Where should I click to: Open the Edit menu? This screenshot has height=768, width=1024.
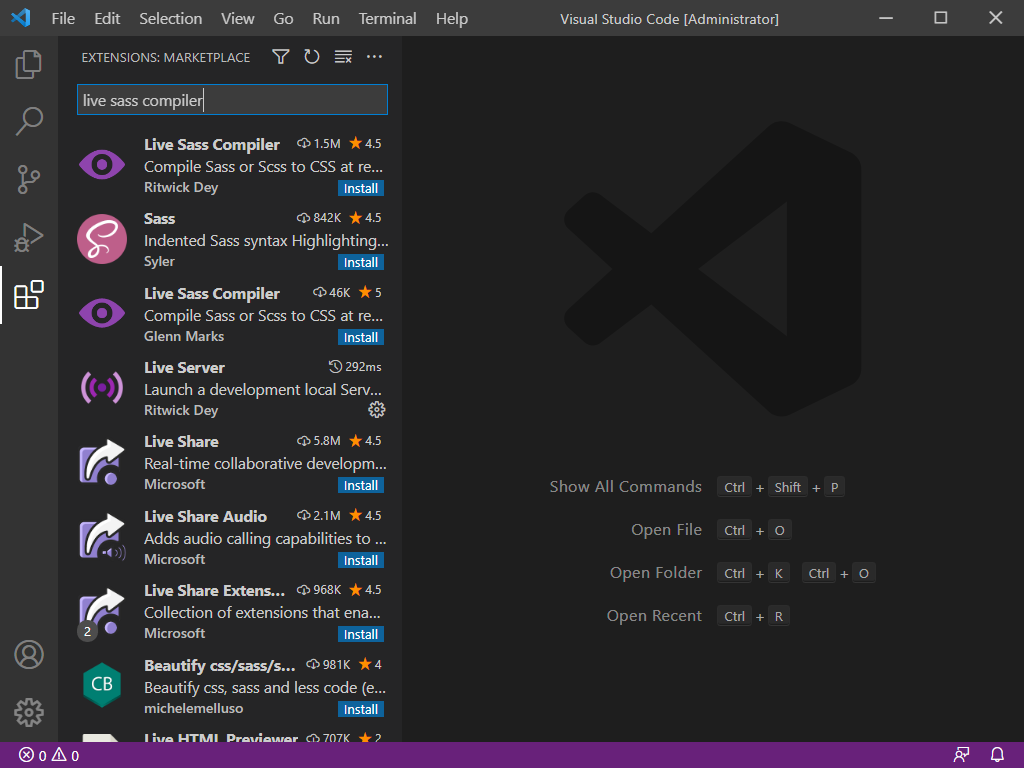[x=107, y=18]
